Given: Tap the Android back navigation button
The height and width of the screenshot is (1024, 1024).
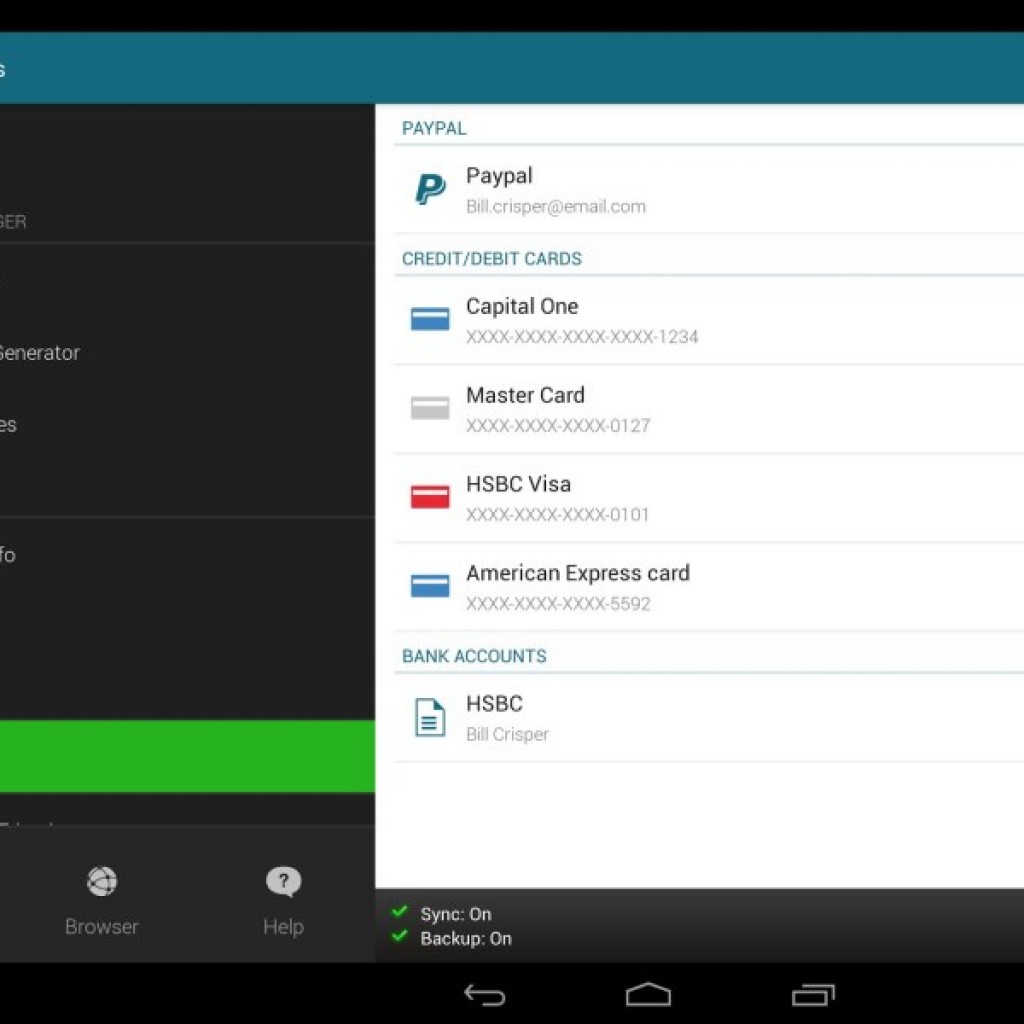Looking at the screenshot, I should (485, 995).
